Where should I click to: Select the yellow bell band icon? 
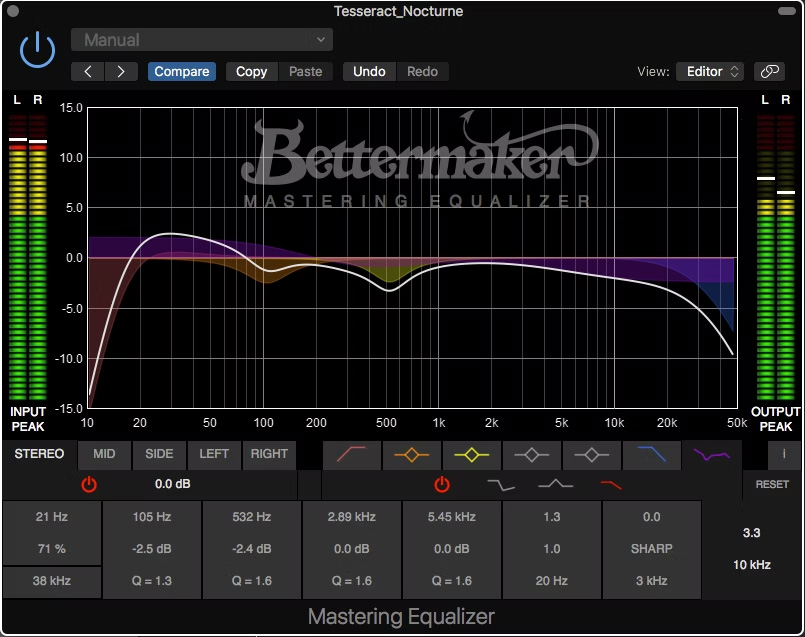[472, 455]
